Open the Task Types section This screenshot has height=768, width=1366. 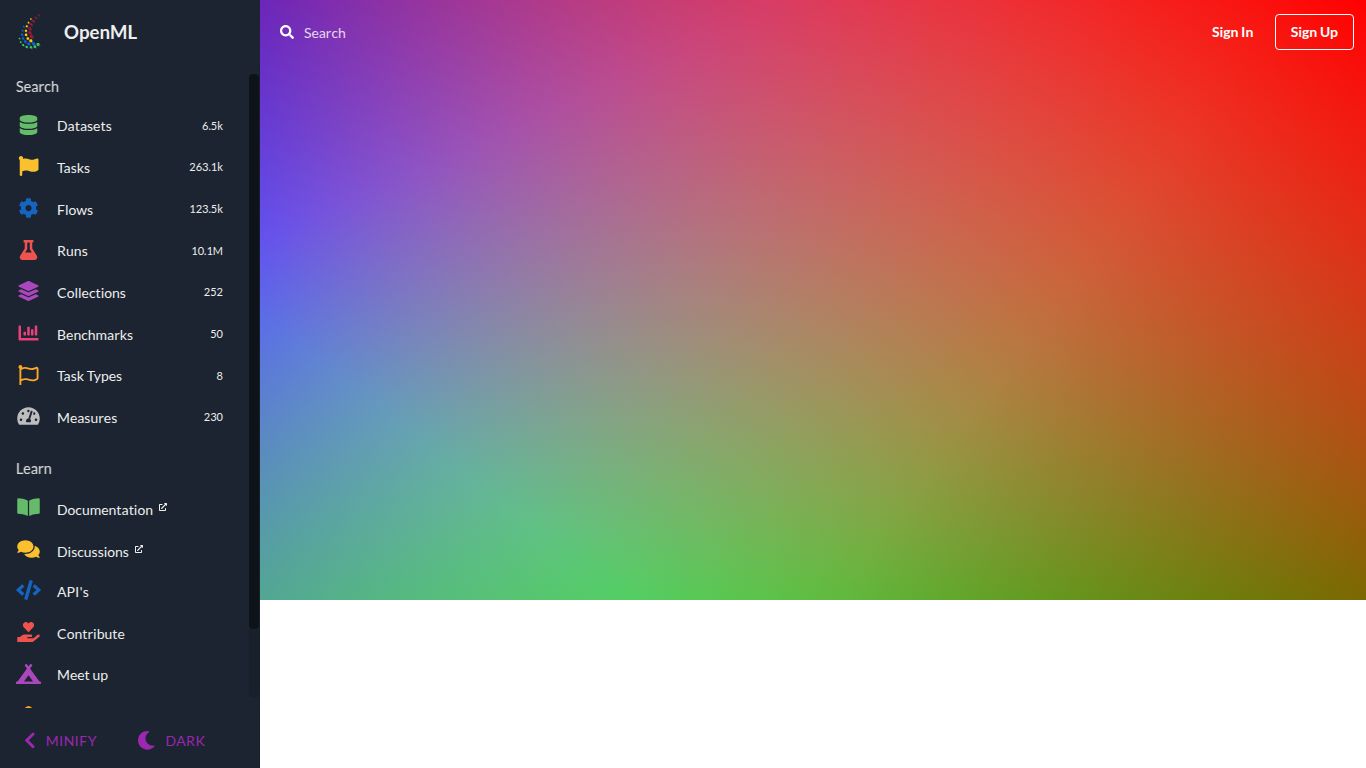(89, 375)
